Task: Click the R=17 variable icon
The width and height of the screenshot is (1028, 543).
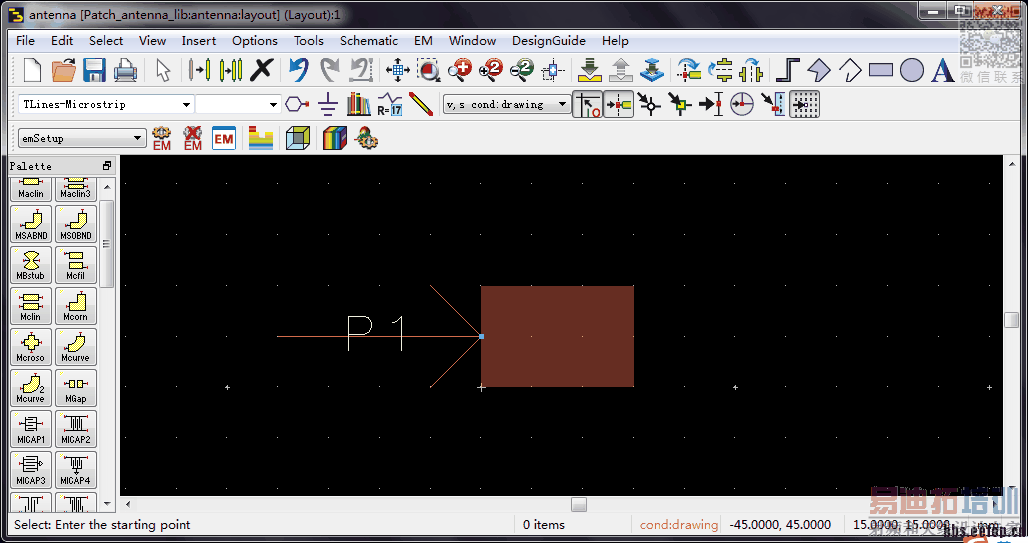Action: (x=389, y=104)
